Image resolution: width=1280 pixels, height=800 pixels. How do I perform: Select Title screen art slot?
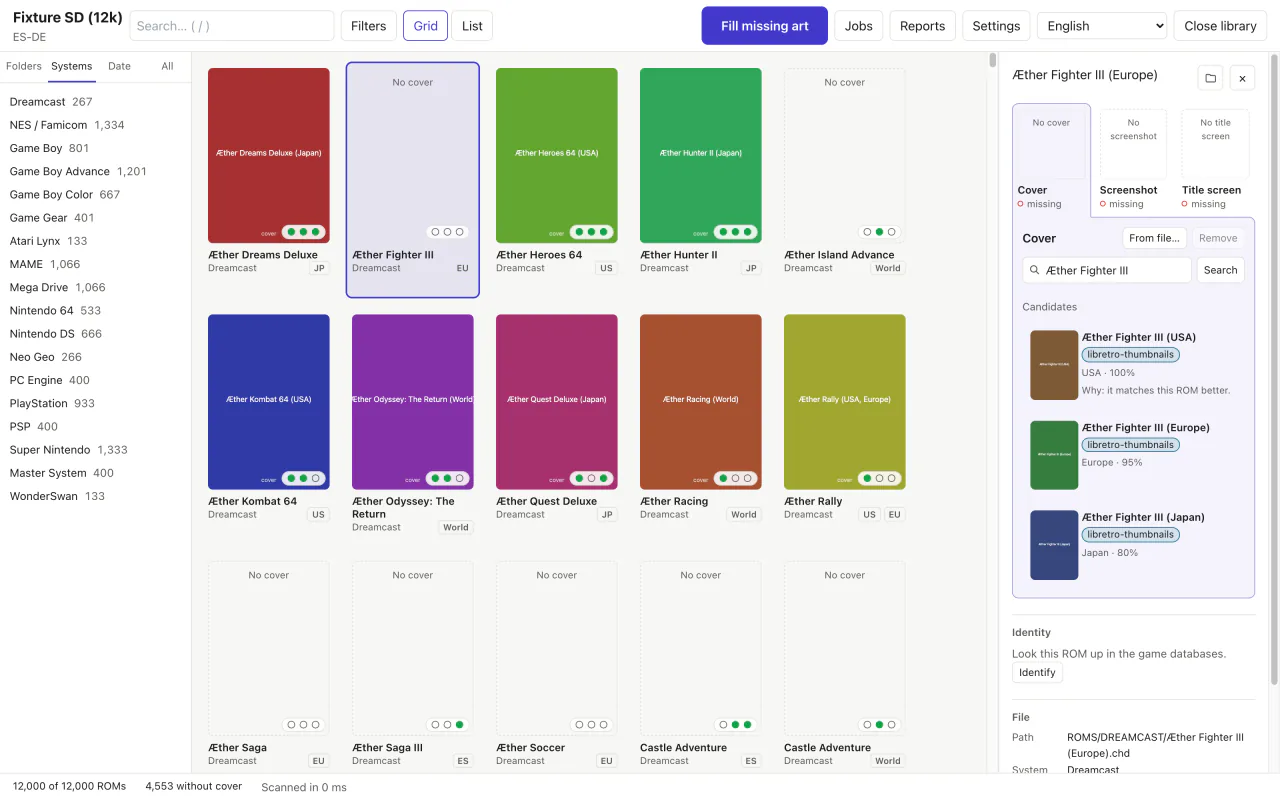pyautogui.click(x=1215, y=160)
